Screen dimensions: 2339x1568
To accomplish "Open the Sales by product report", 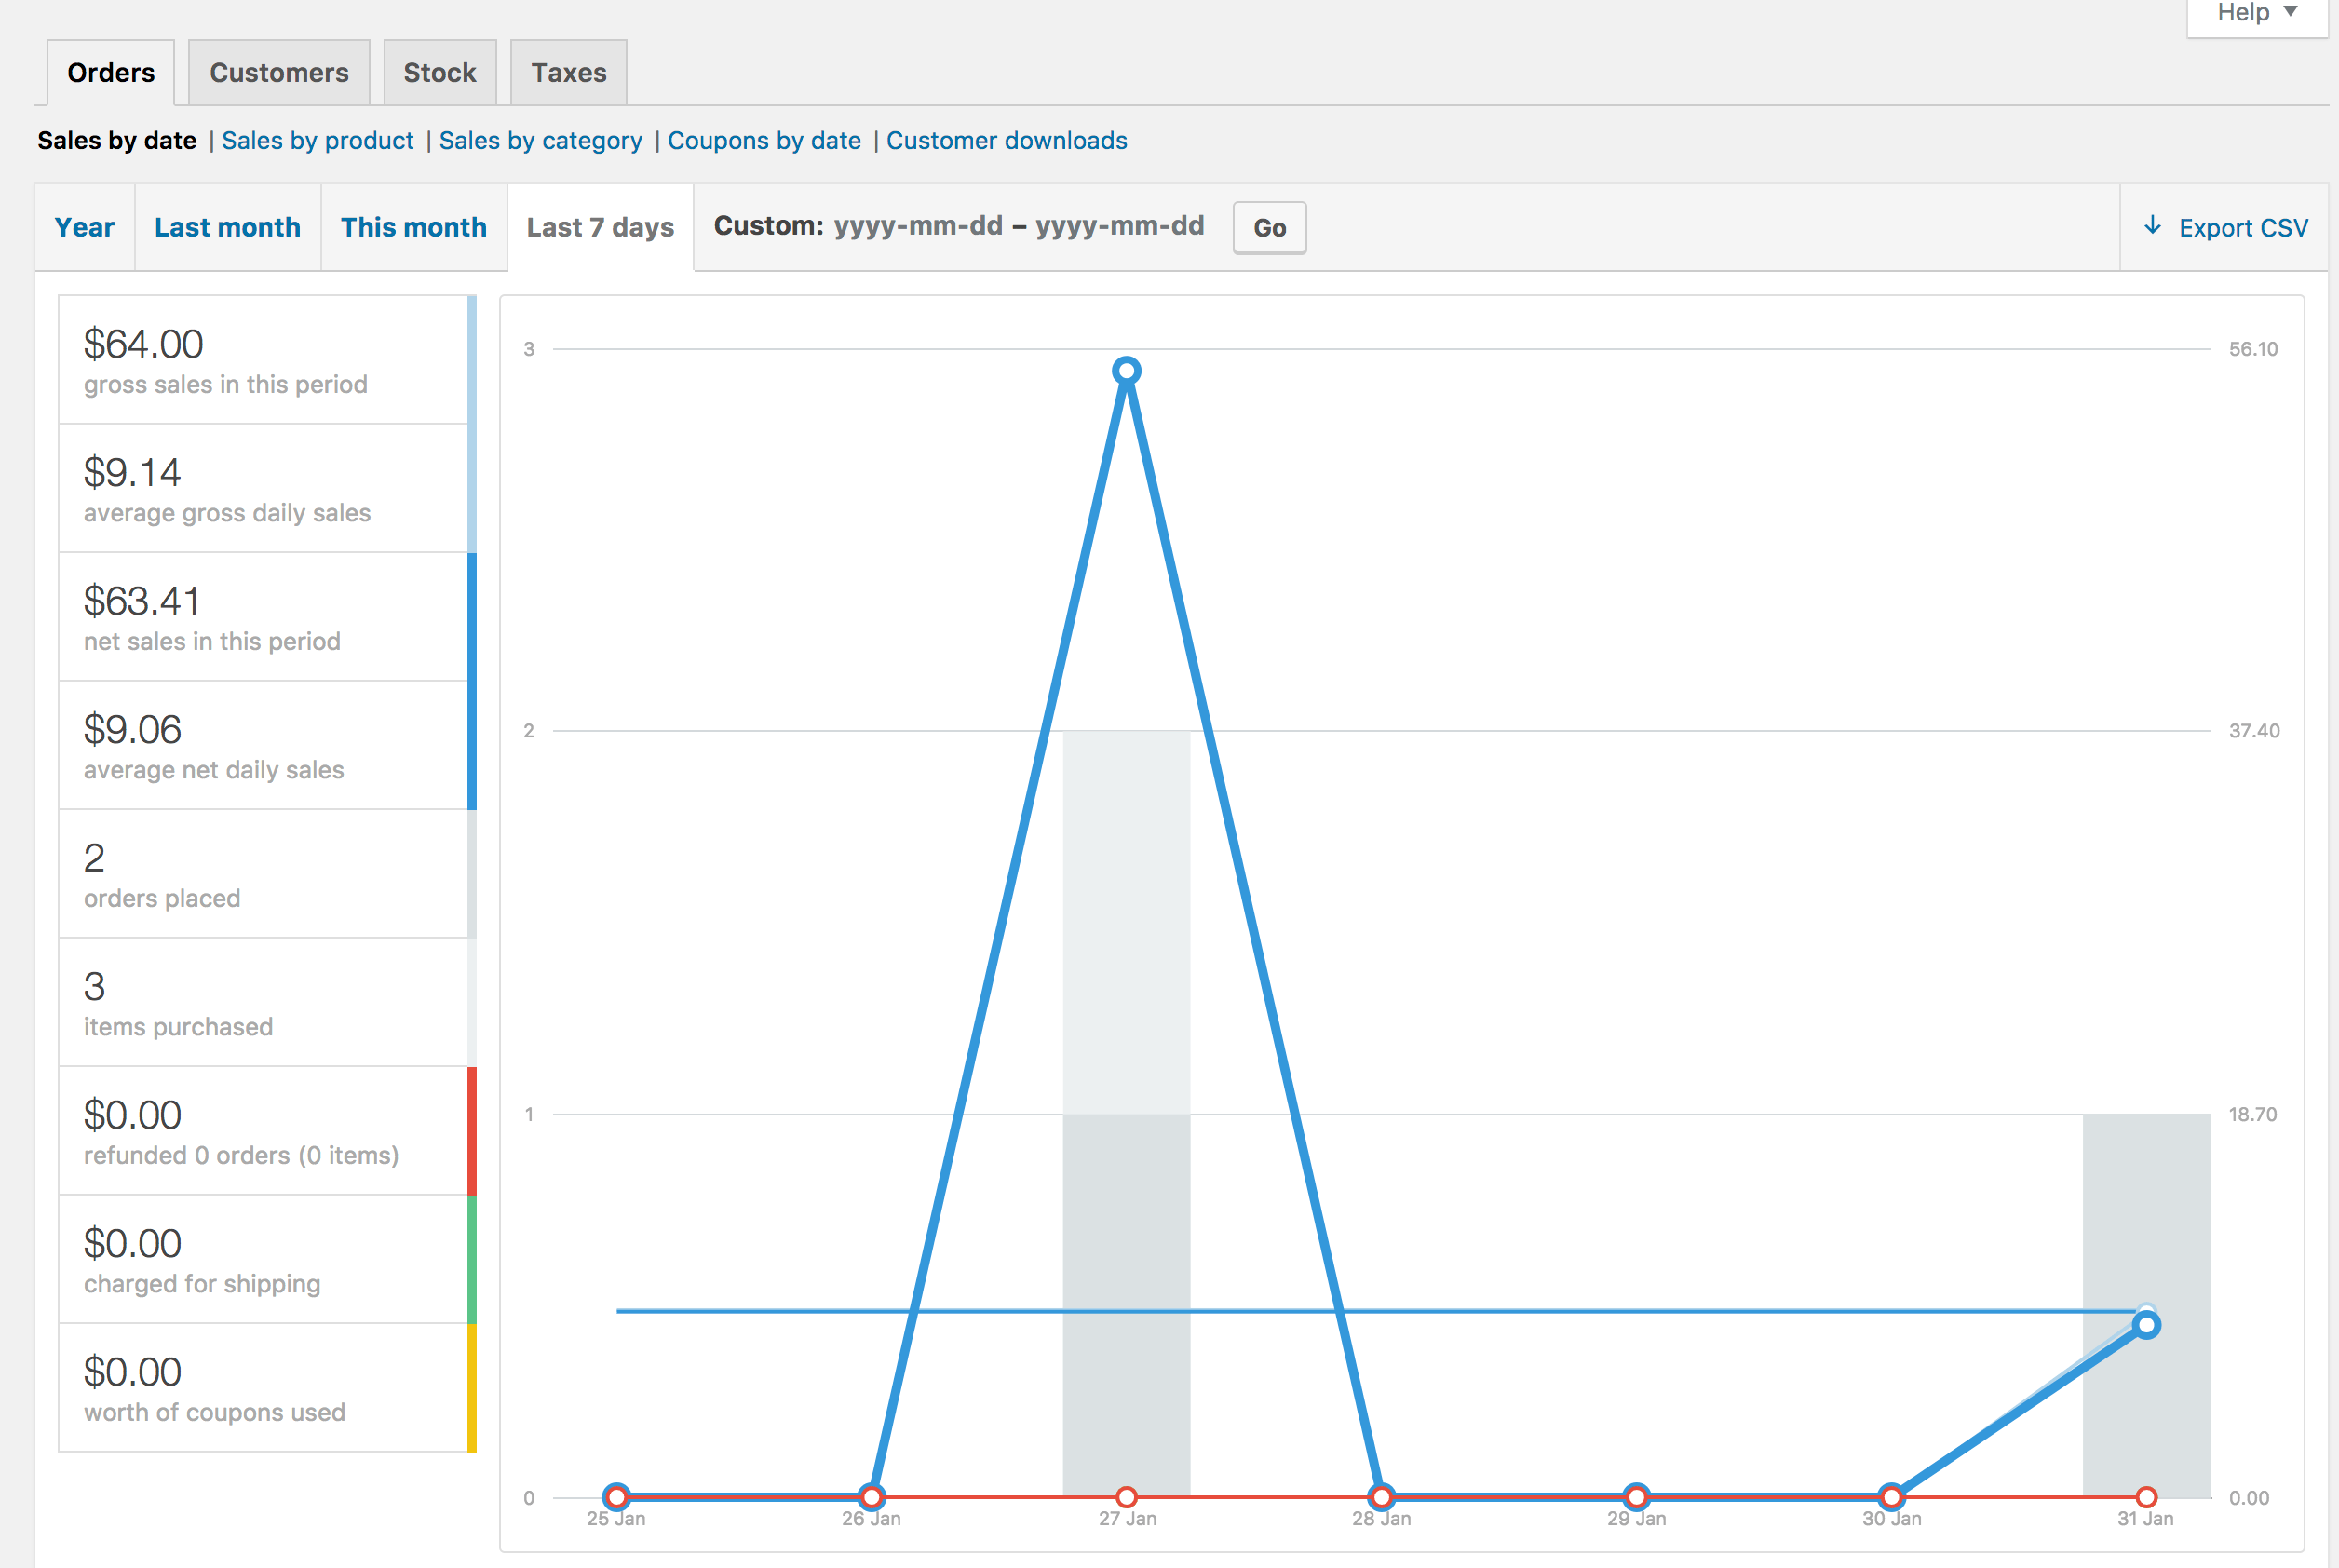I will tap(317, 141).
